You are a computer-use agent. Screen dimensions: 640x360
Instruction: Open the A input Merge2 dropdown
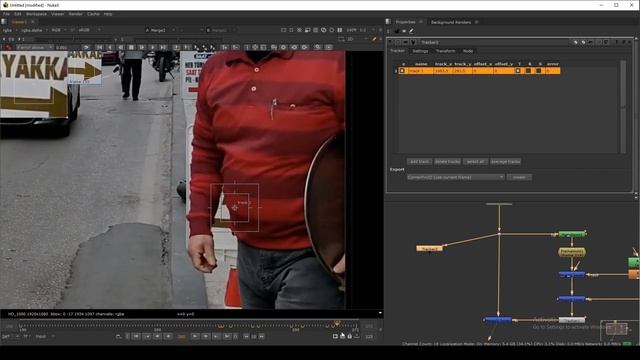160,30
